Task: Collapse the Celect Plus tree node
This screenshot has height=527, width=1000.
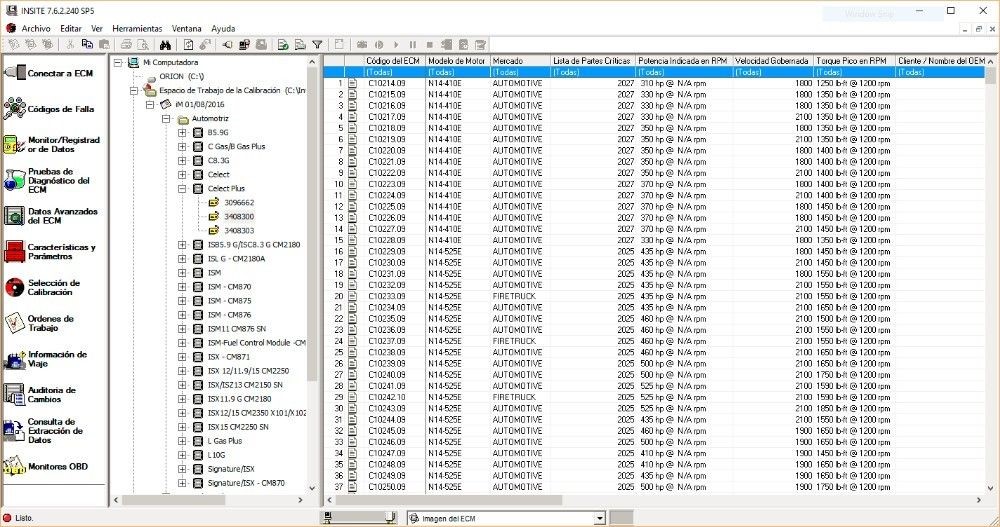Action: (182, 188)
